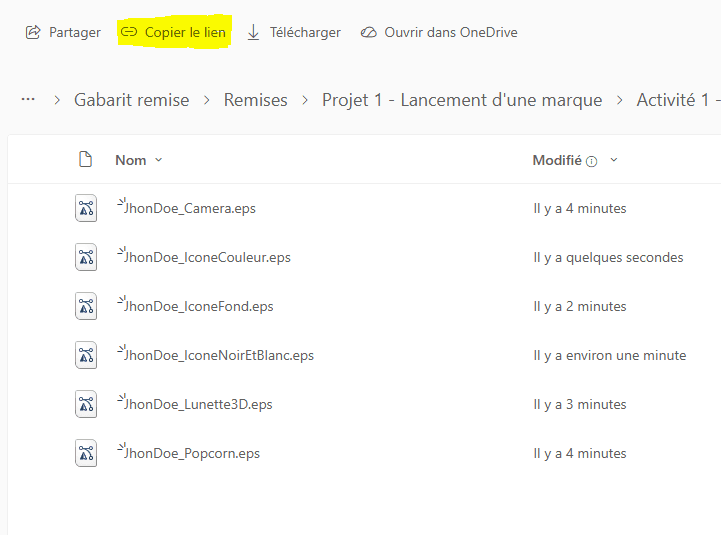Click "Il y a 4 minutes" for Camera file
Viewport: 721px width, 535px height.
[x=580, y=208]
